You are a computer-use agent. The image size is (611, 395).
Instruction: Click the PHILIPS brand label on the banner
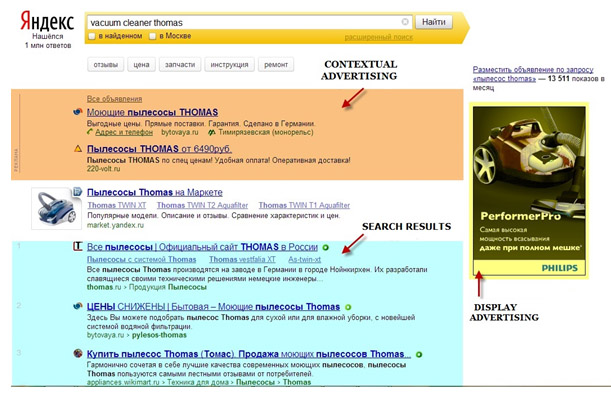[x=560, y=268]
